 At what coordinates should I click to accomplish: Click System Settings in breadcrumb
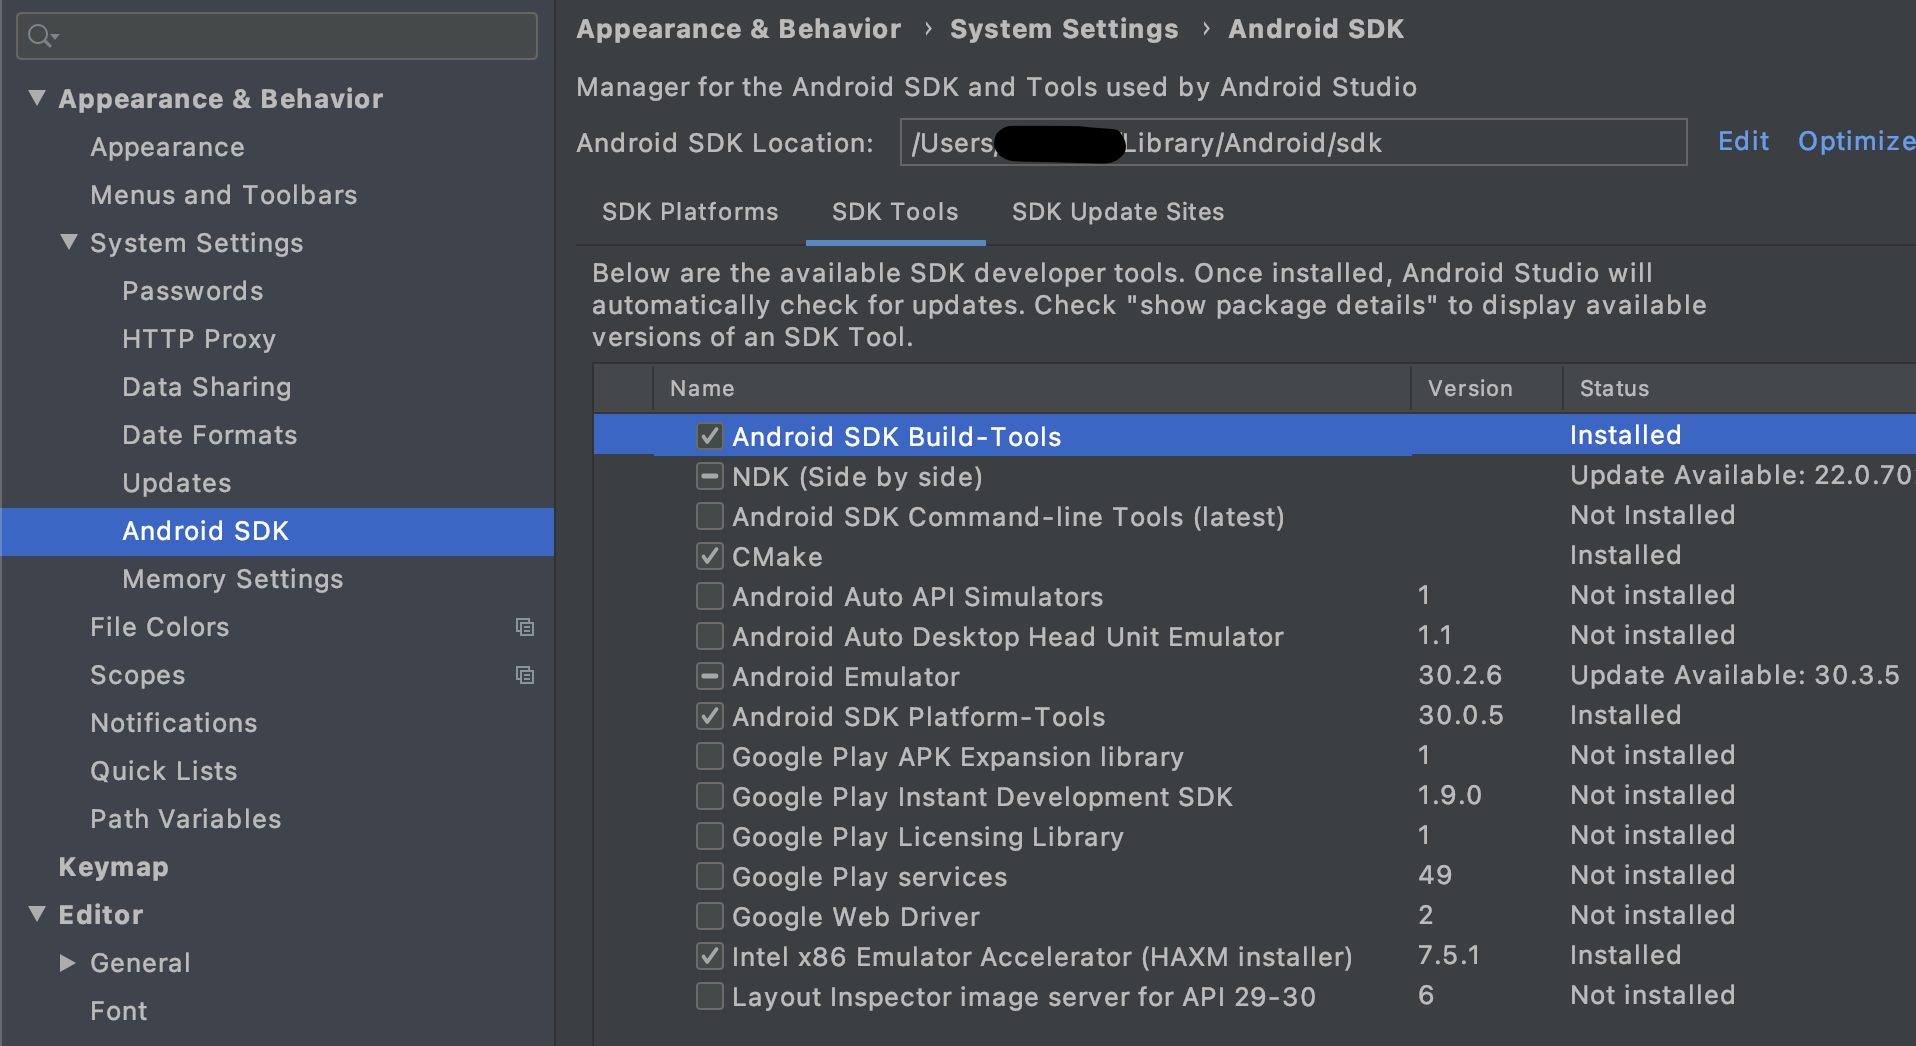pos(1064,29)
